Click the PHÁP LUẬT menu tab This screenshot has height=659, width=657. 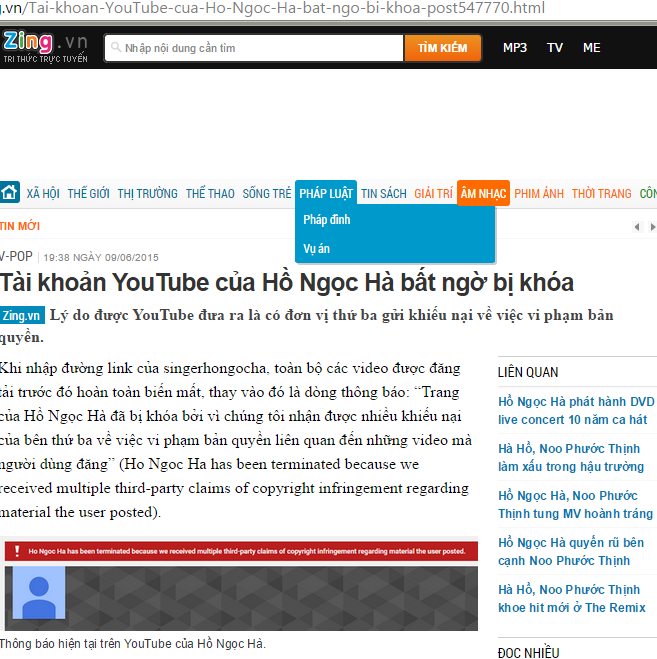tap(326, 193)
